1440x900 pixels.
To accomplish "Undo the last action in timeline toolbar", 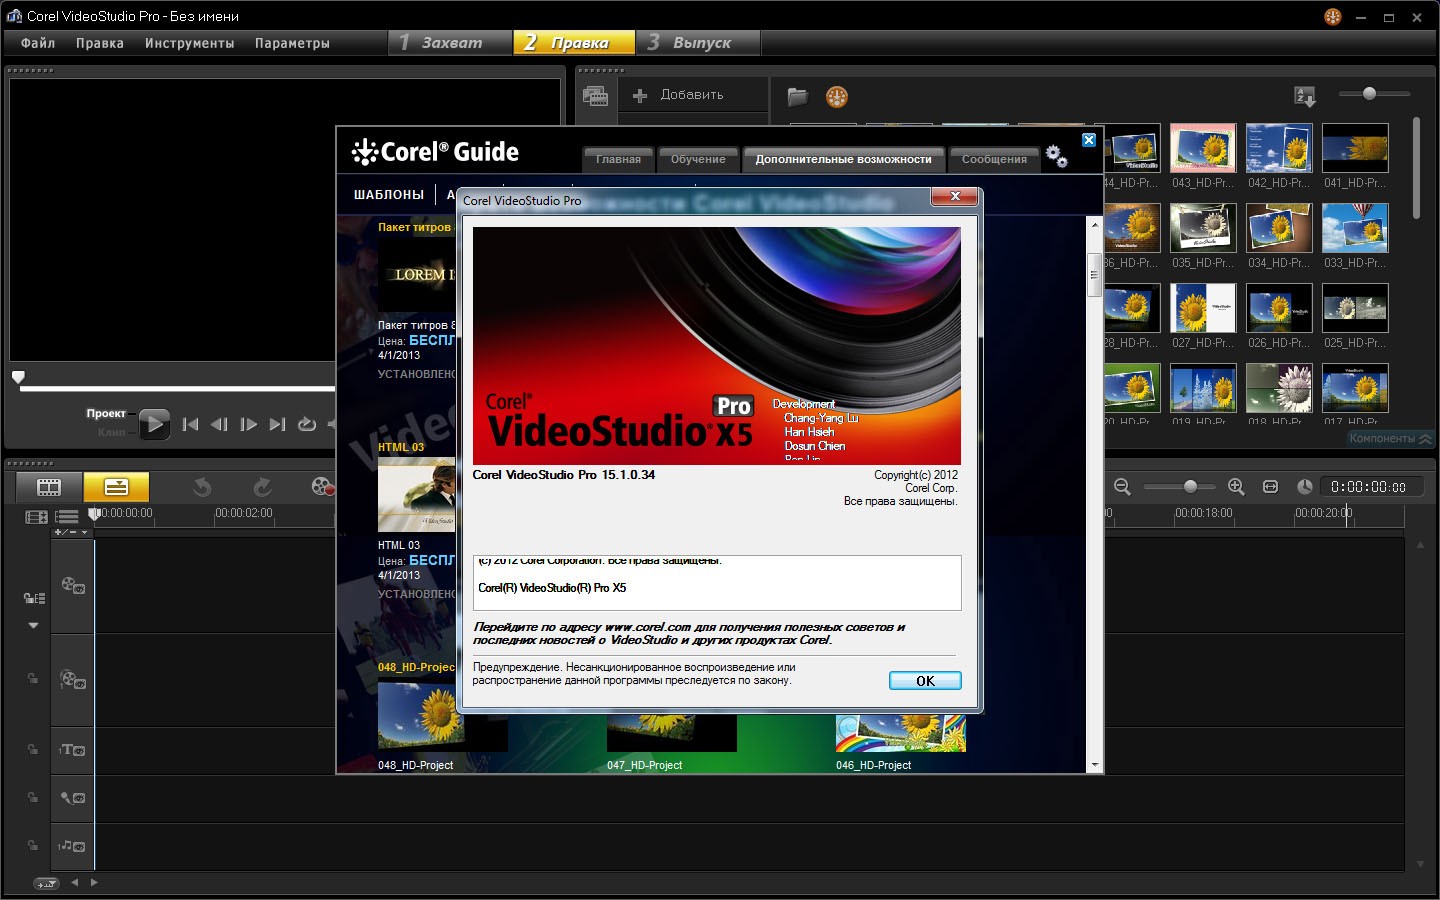I will (202, 487).
